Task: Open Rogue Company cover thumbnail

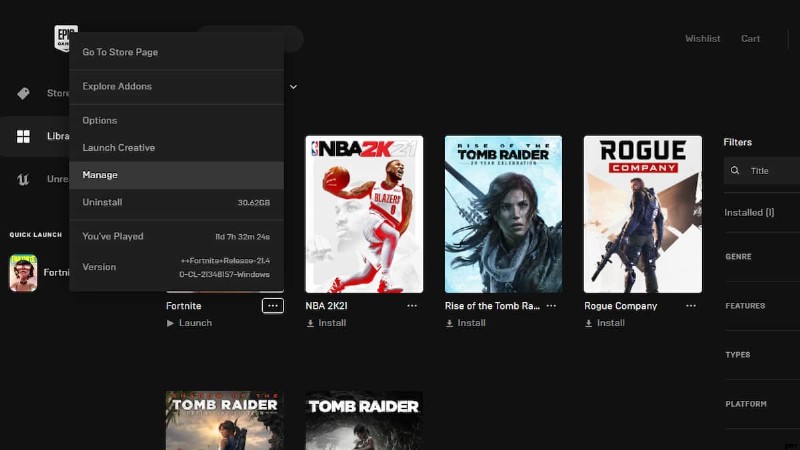Action: tap(643, 214)
